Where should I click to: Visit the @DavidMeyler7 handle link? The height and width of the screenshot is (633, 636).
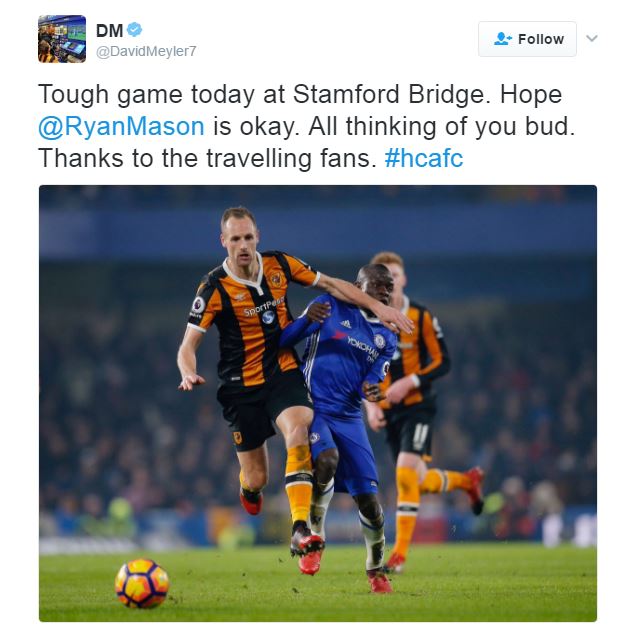pyautogui.click(x=146, y=51)
